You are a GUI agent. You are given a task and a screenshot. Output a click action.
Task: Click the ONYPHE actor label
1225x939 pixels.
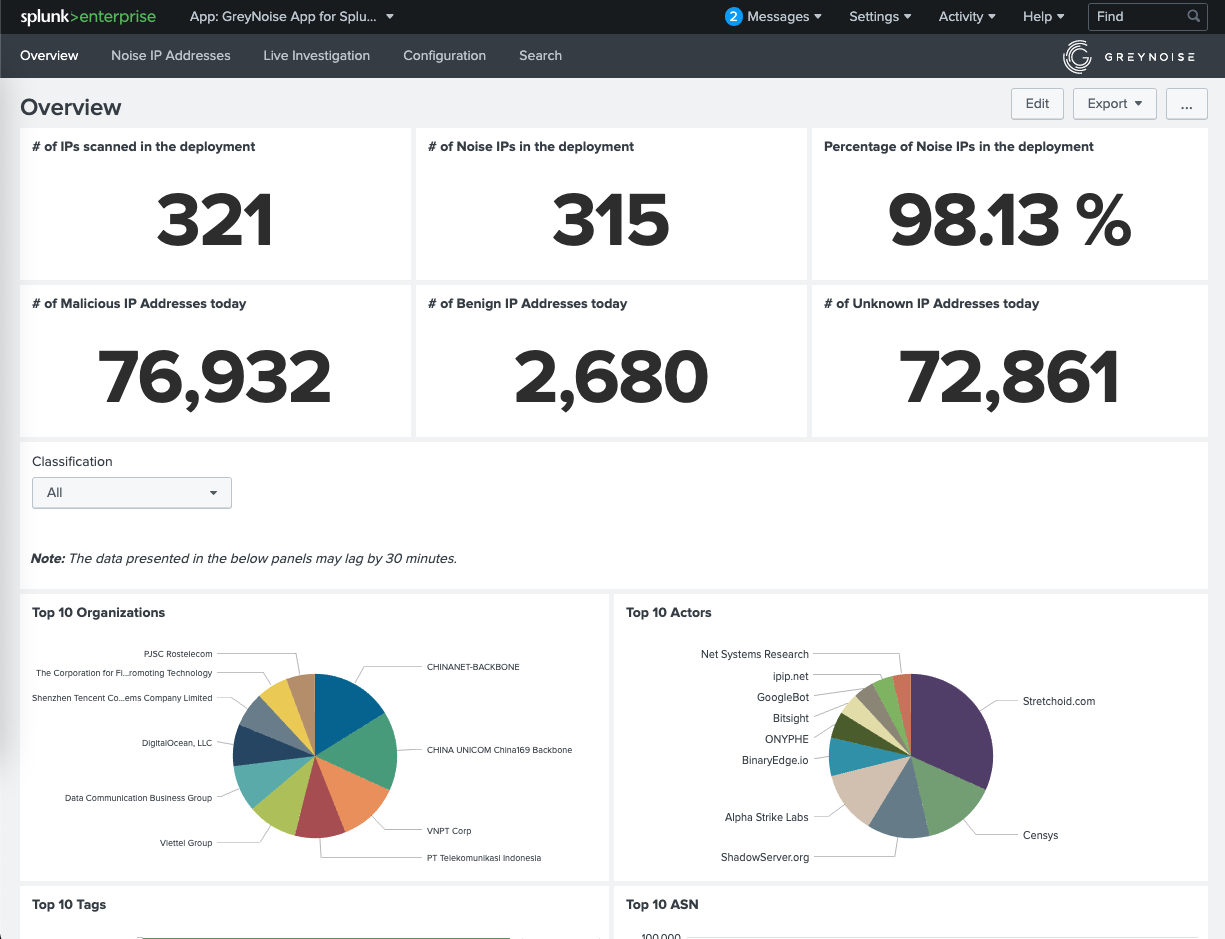(x=787, y=739)
